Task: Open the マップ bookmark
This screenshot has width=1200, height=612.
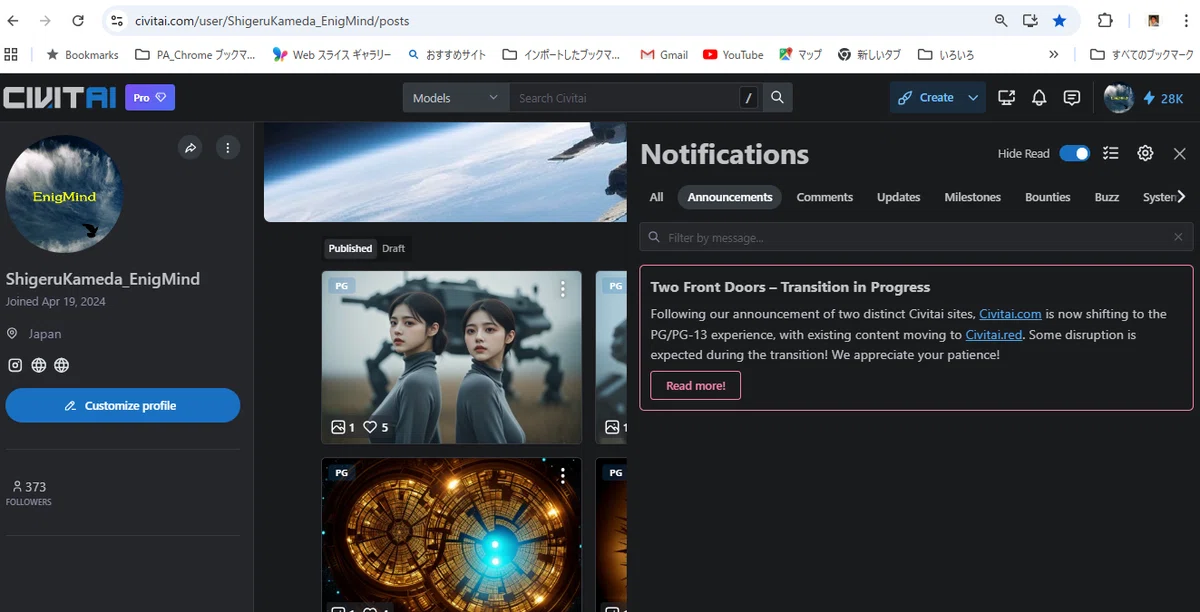Action: tap(800, 55)
